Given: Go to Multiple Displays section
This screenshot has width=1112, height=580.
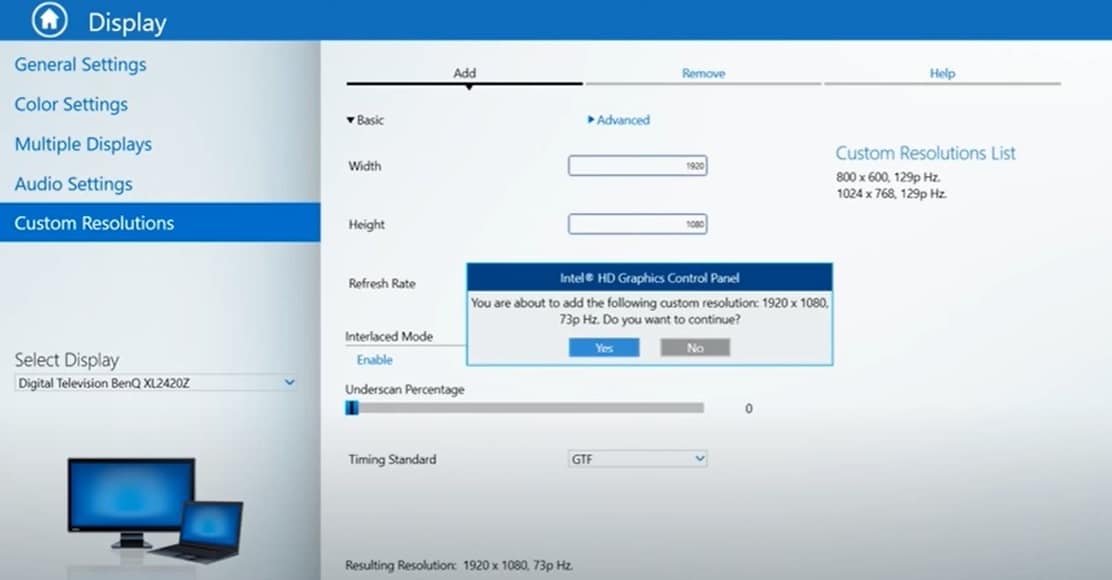Looking at the screenshot, I should (x=83, y=144).
